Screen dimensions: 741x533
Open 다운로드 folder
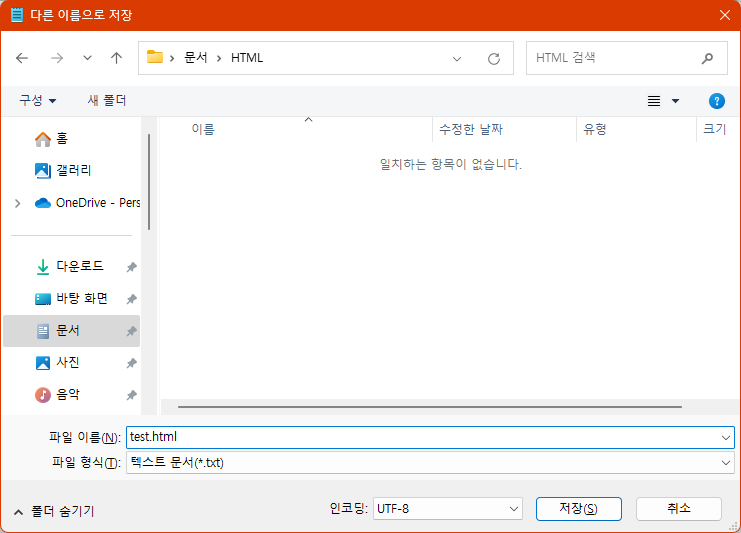pyautogui.click(x=71, y=266)
